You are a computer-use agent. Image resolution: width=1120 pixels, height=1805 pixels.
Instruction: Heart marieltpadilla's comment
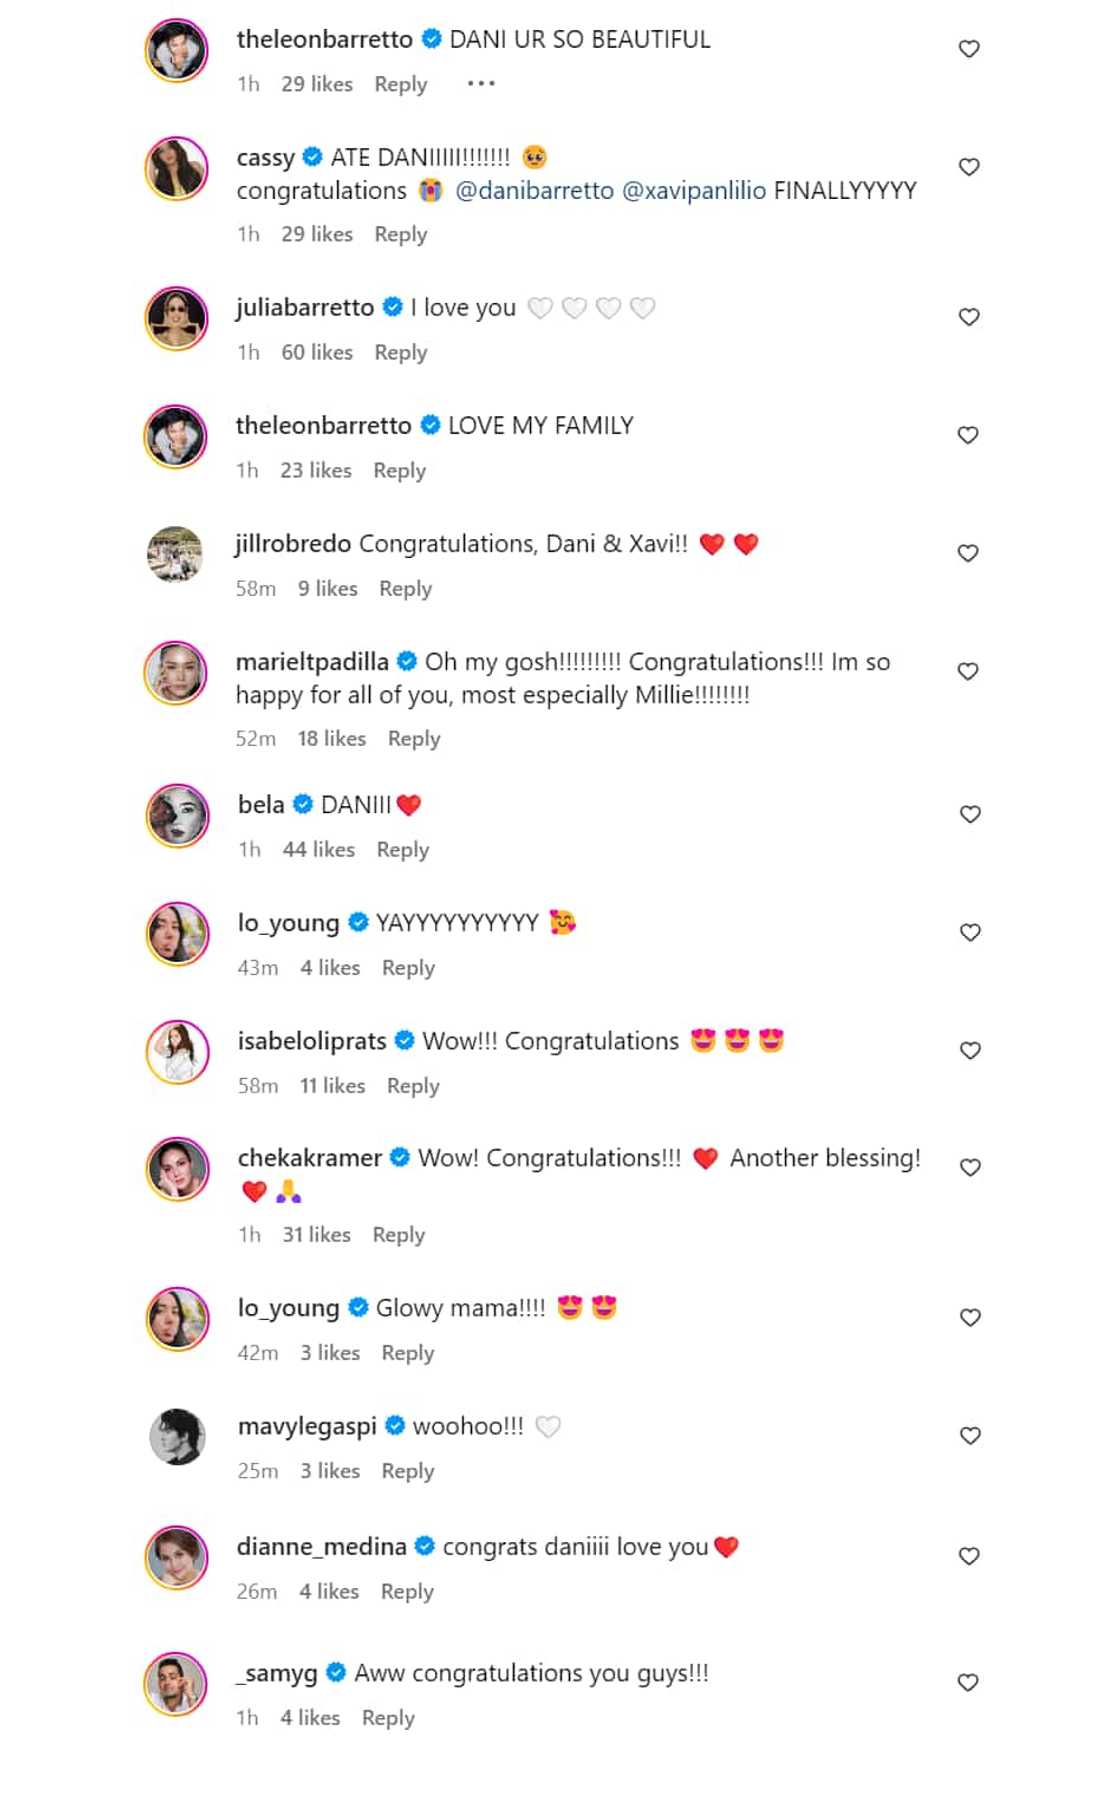click(x=968, y=671)
